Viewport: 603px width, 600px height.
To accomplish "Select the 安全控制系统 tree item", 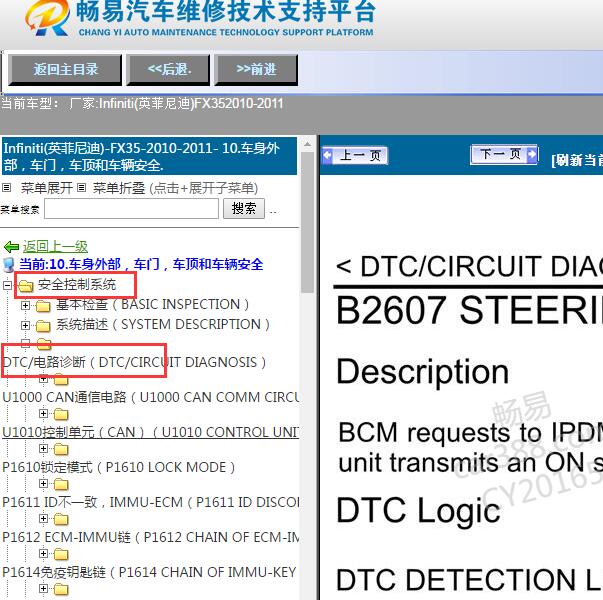I will click(x=77, y=285).
